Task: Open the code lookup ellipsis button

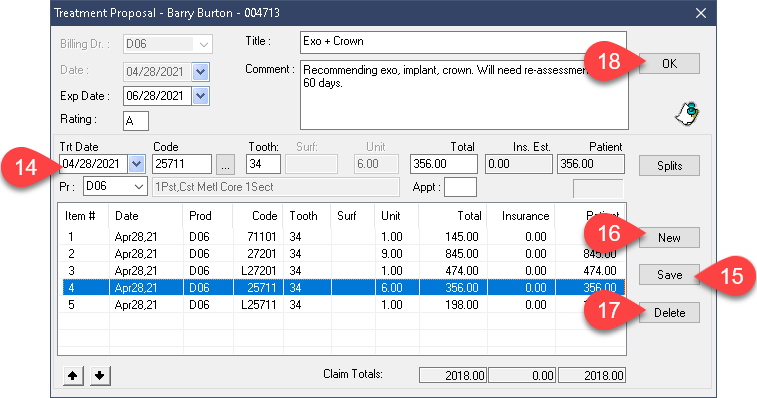Action: (225, 164)
